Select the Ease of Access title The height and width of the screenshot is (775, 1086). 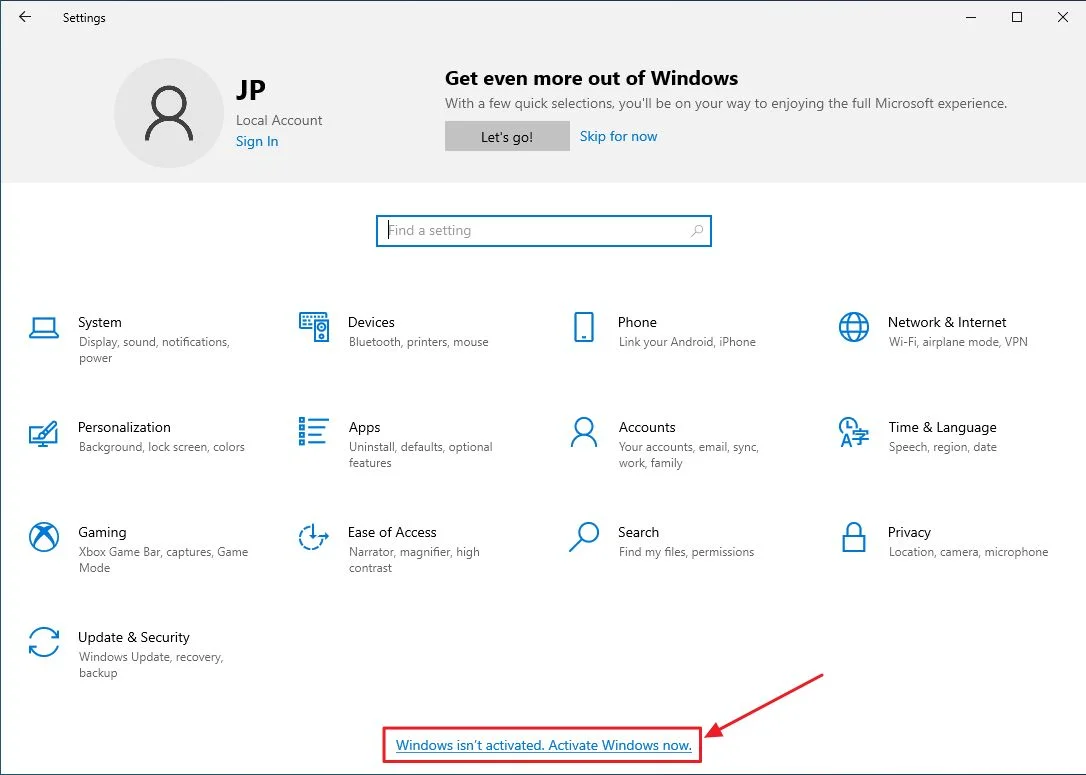tap(392, 532)
